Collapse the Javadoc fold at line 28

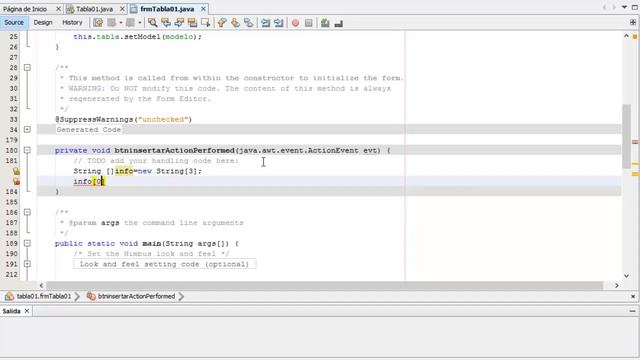(27, 68)
